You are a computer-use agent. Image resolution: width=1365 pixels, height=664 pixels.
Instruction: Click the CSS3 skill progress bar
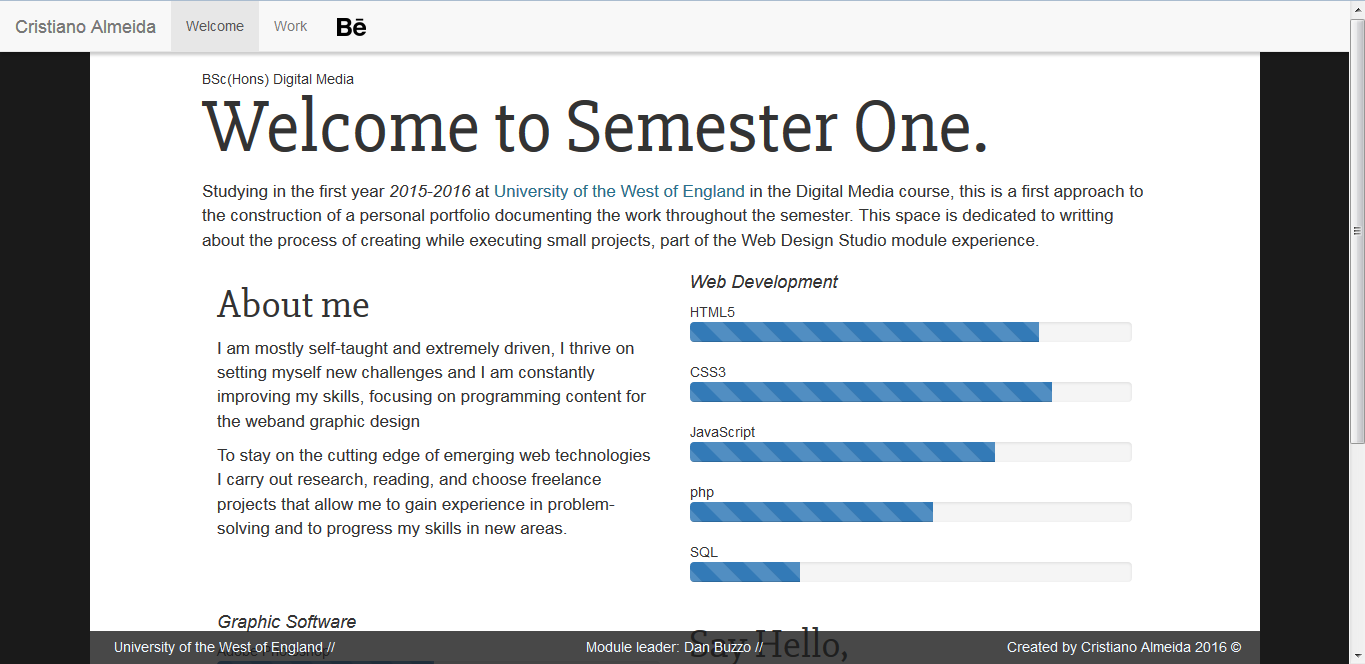pyautogui.click(x=910, y=392)
